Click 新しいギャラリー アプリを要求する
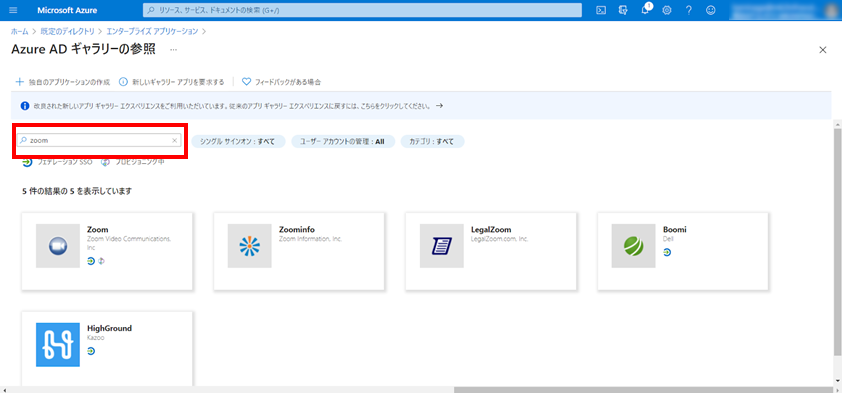Screen dimensions: 842x393 [171, 82]
